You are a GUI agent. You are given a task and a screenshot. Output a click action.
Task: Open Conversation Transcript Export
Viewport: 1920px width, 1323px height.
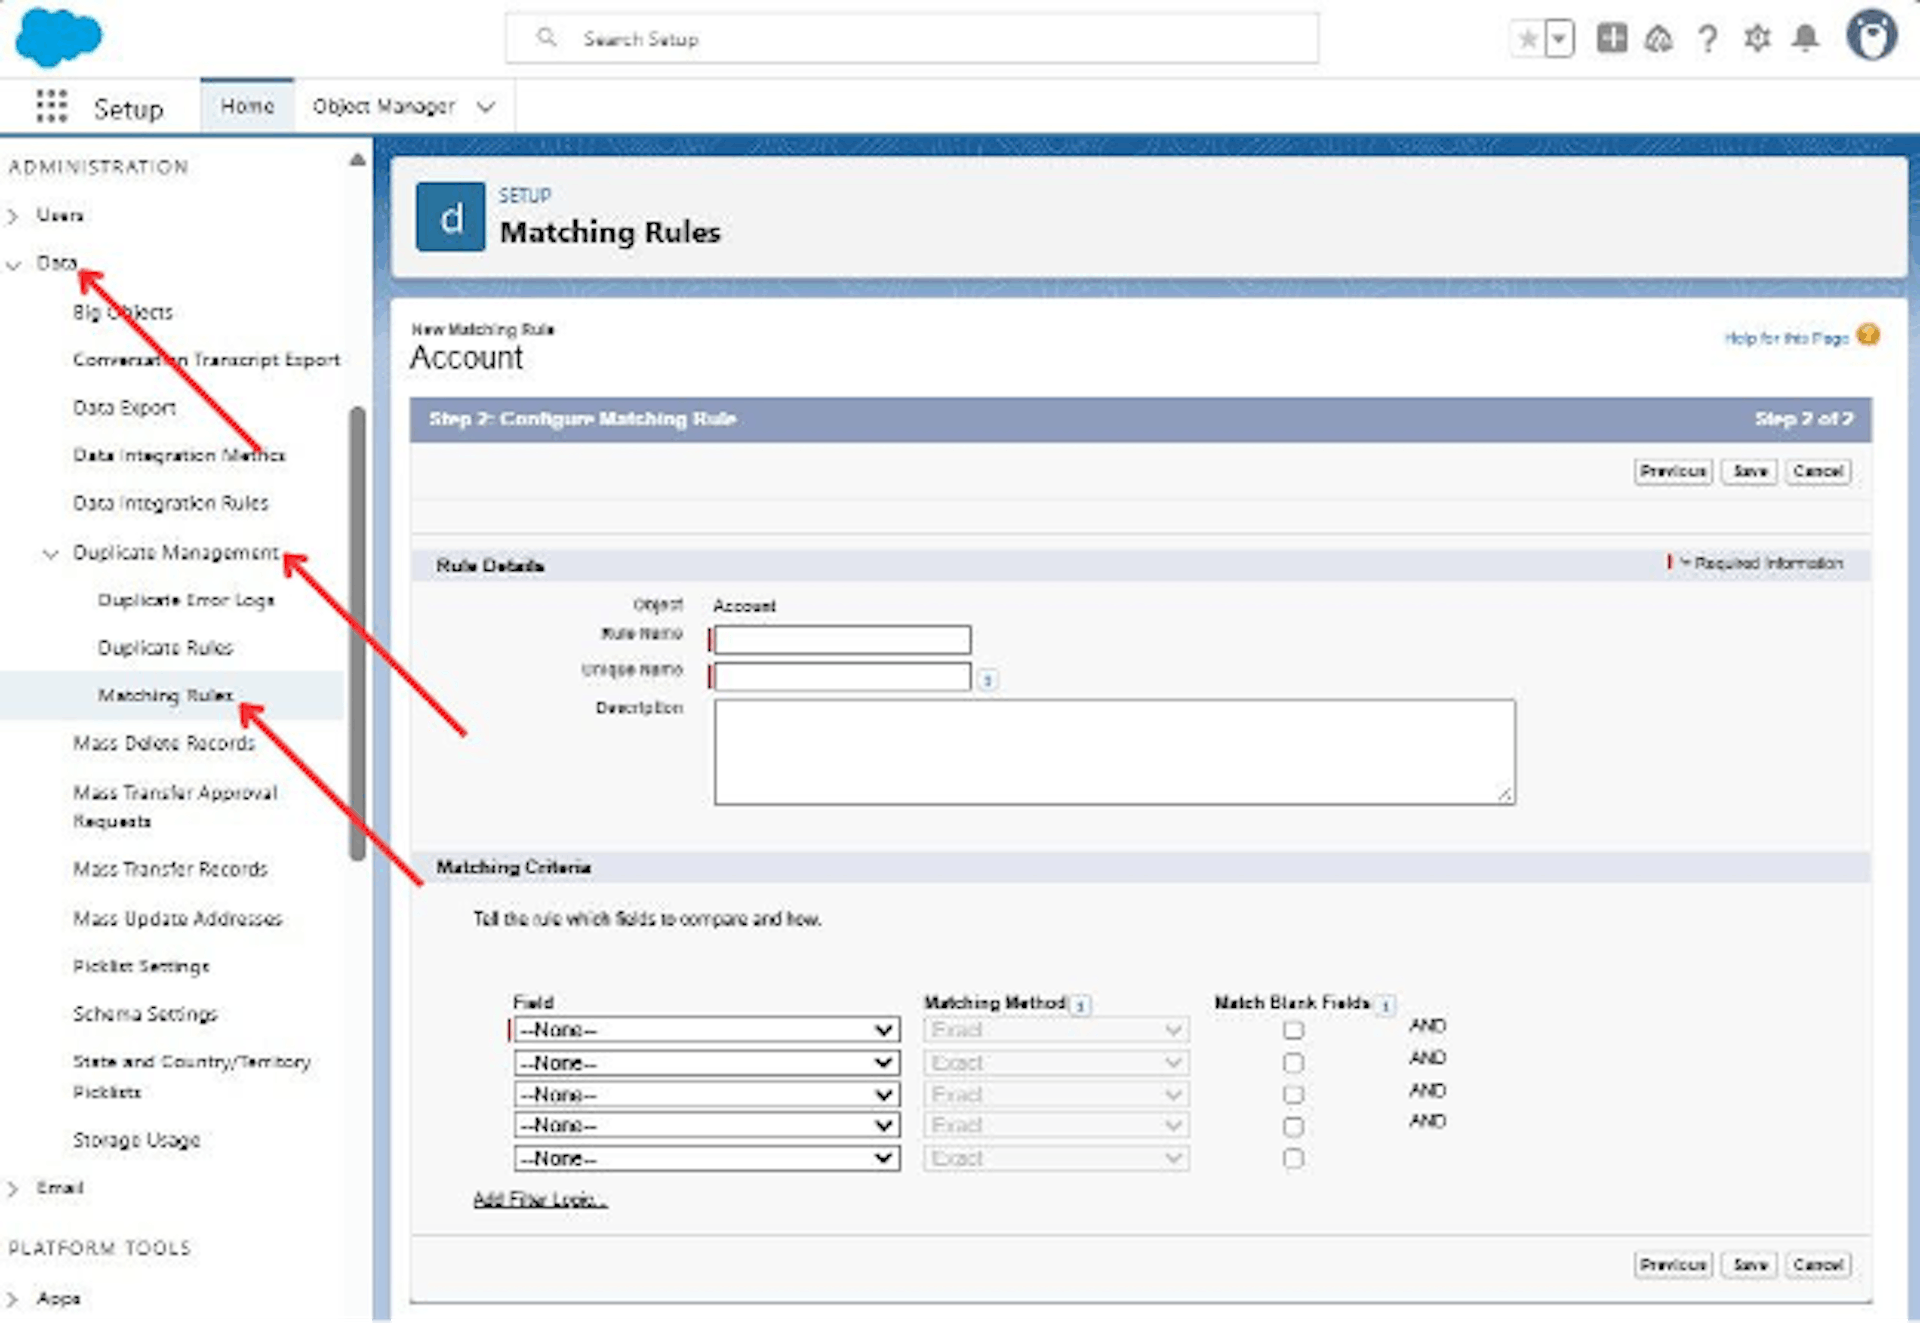(206, 360)
